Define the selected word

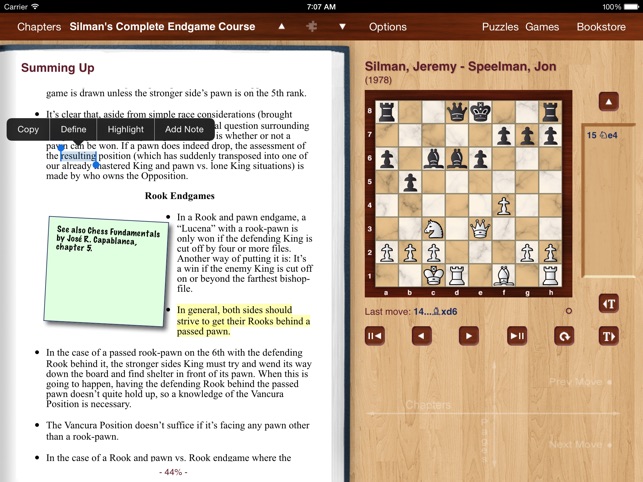click(73, 129)
